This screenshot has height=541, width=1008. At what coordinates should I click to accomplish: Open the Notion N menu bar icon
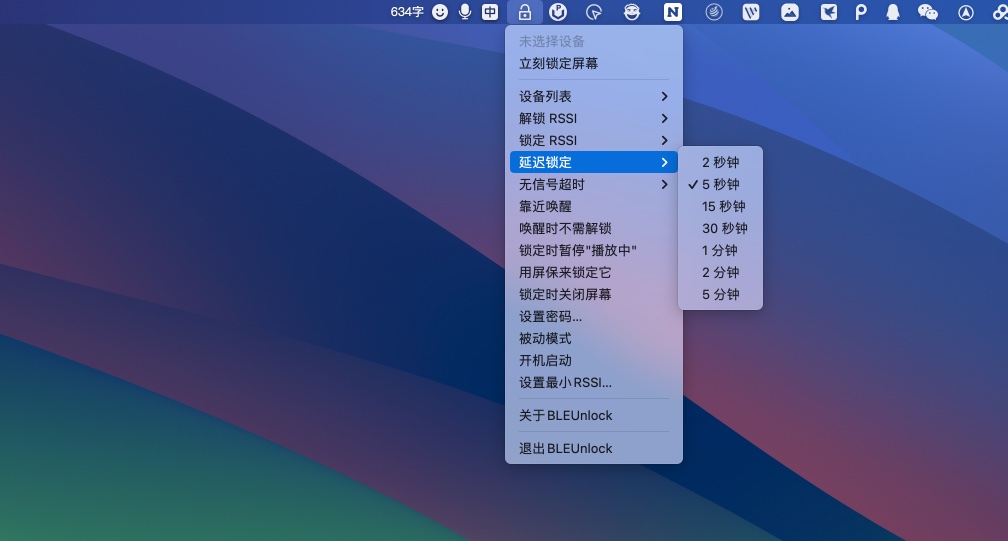click(x=672, y=12)
